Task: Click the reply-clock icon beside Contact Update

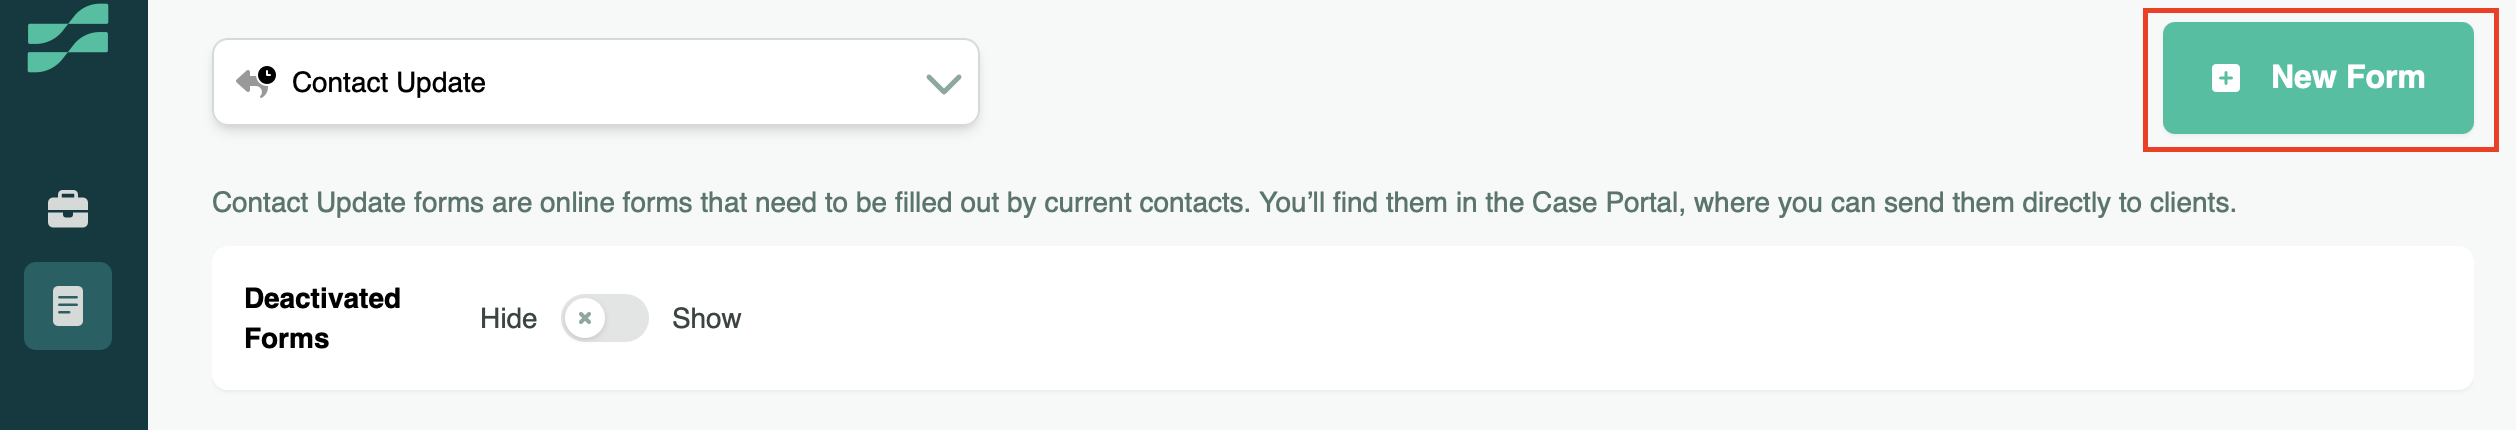Action: [x=256, y=81]
